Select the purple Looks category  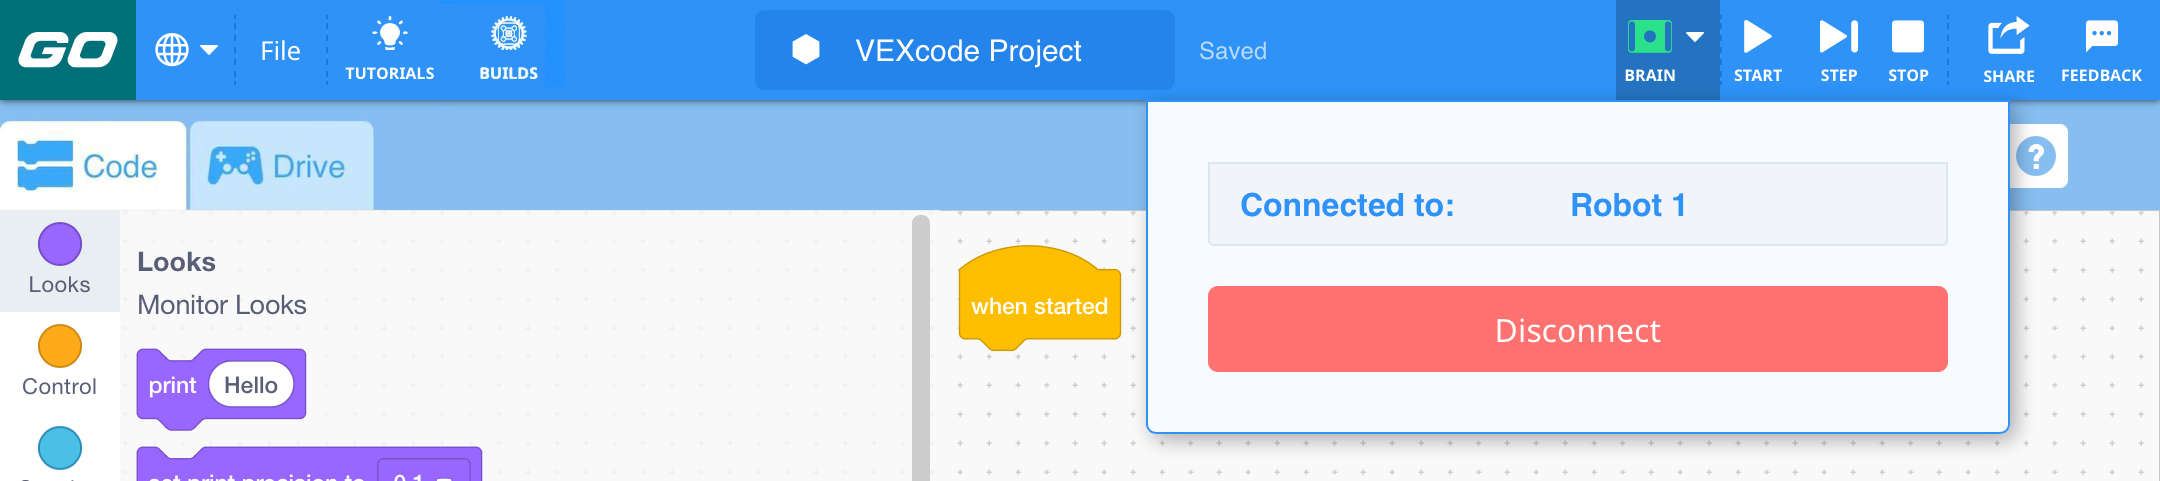[59, 259]
